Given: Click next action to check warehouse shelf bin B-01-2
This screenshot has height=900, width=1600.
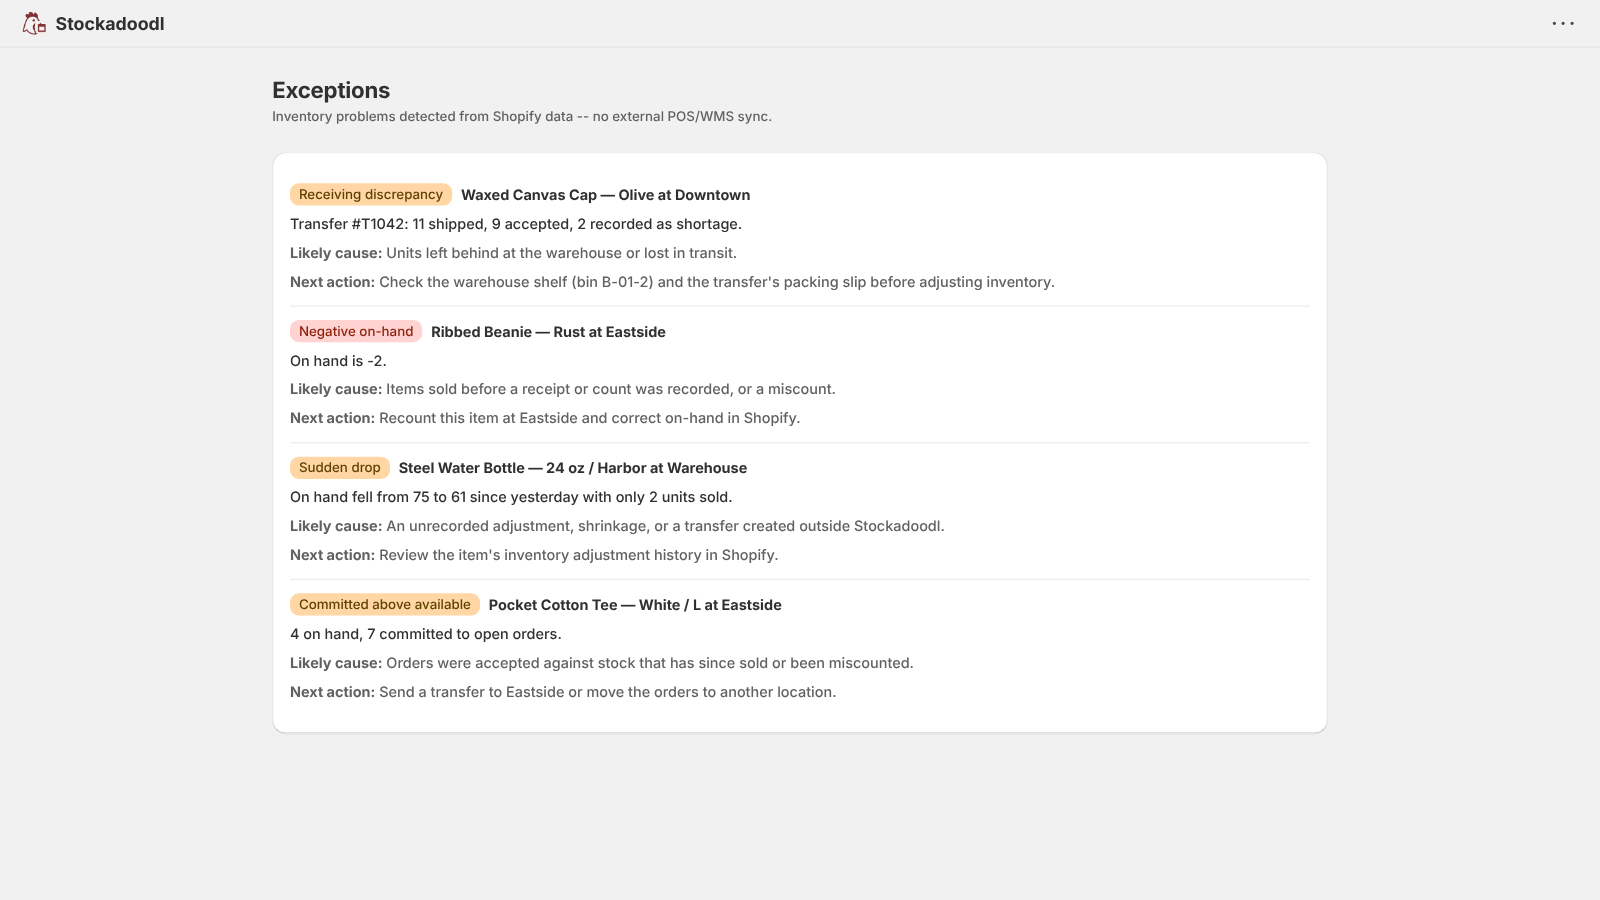Looking at the screenshot, I should [x=672, y=282].
